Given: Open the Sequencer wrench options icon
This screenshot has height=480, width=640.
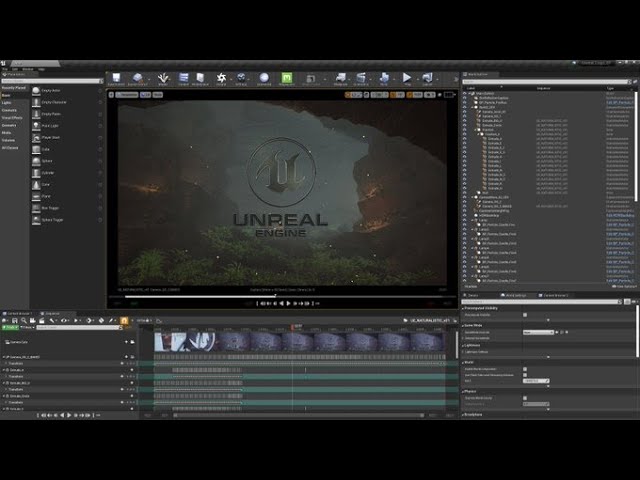Looking at the screenshot, I should 52,321.
